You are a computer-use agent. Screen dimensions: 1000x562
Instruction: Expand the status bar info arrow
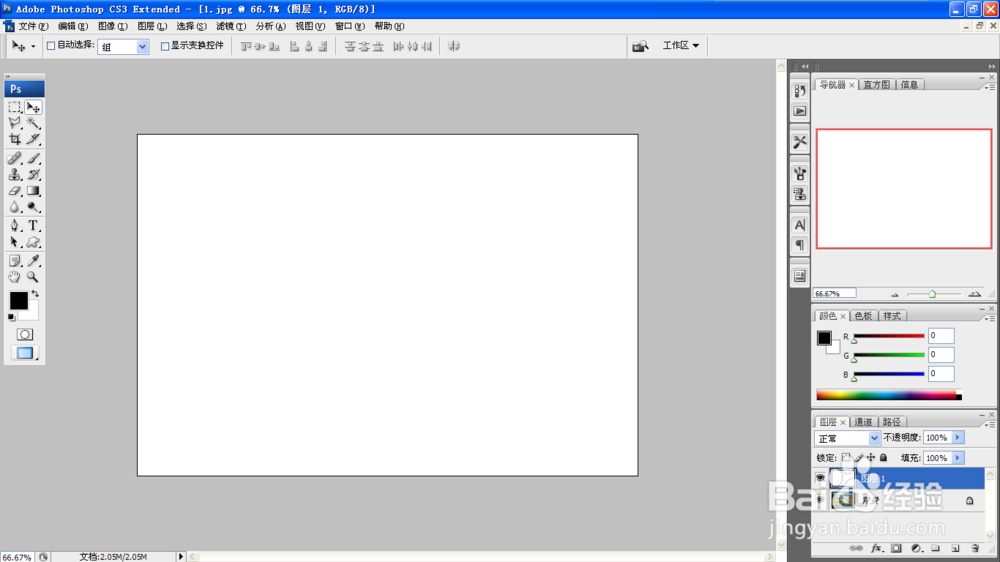point(180,557)
